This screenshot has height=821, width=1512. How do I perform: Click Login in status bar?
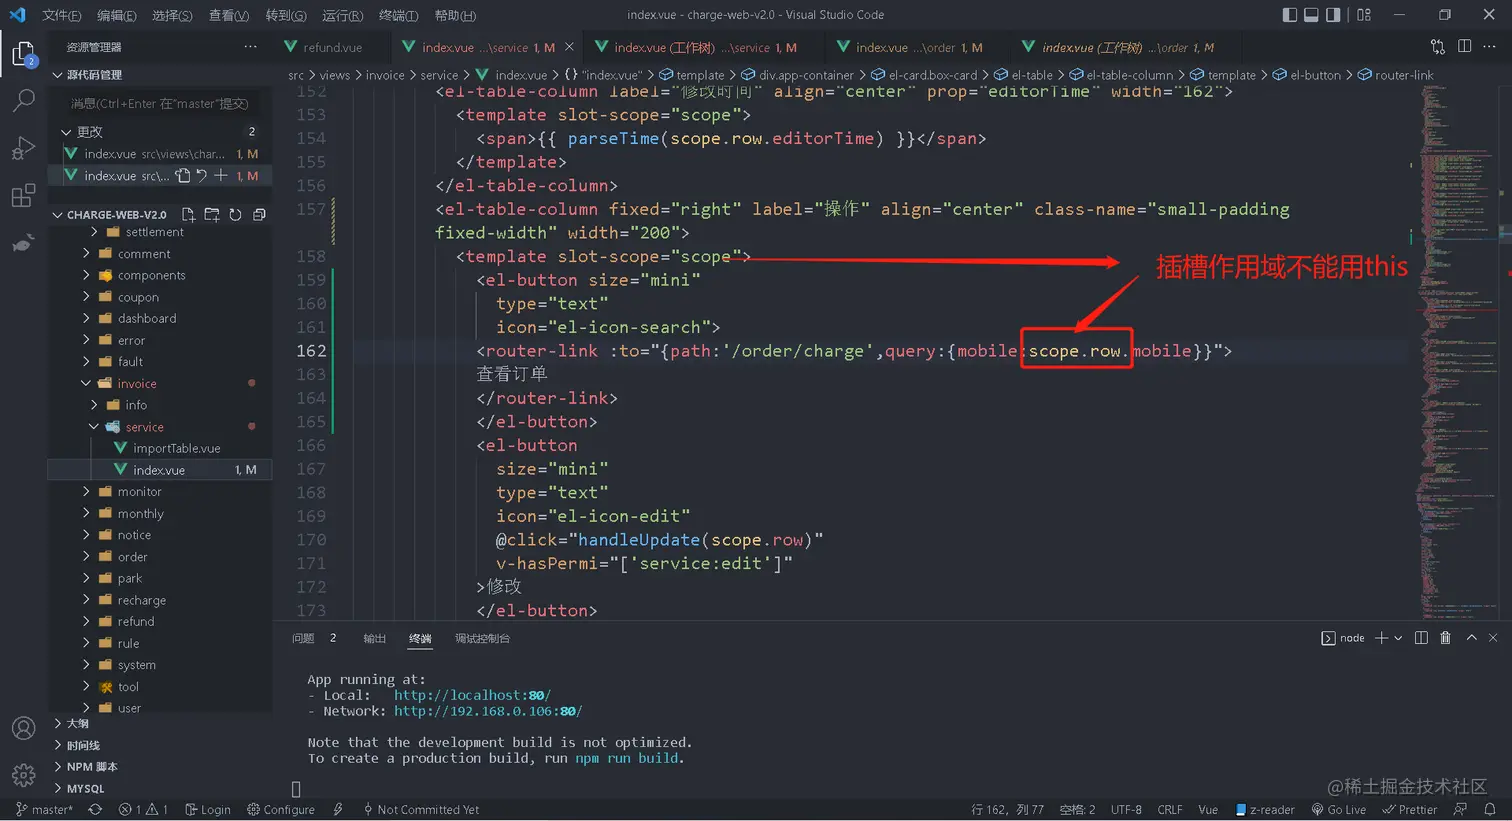(x=208, y=810)
